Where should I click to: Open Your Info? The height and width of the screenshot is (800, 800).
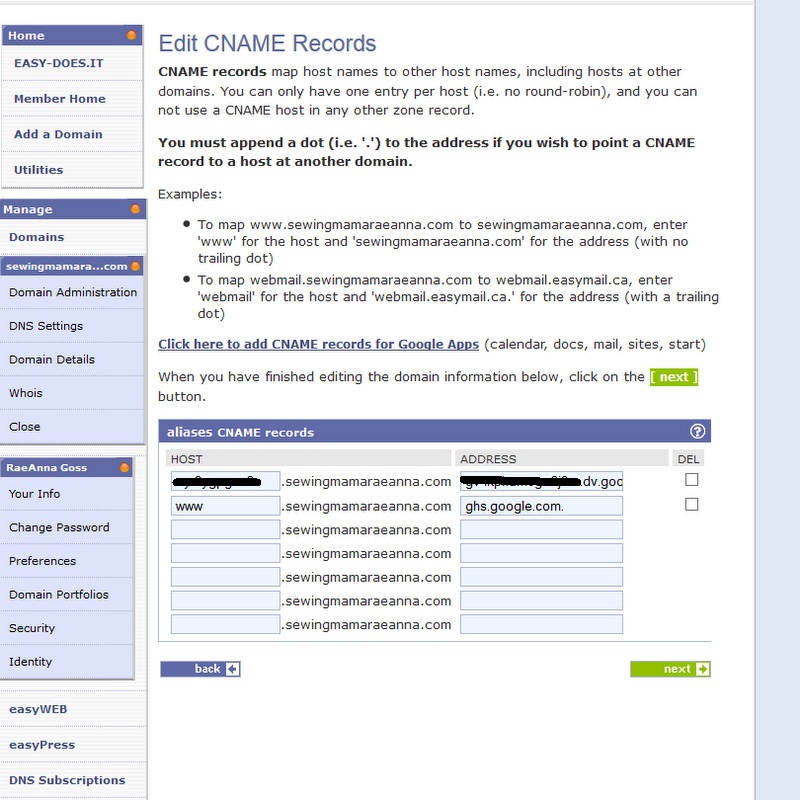tap(34, 494)
